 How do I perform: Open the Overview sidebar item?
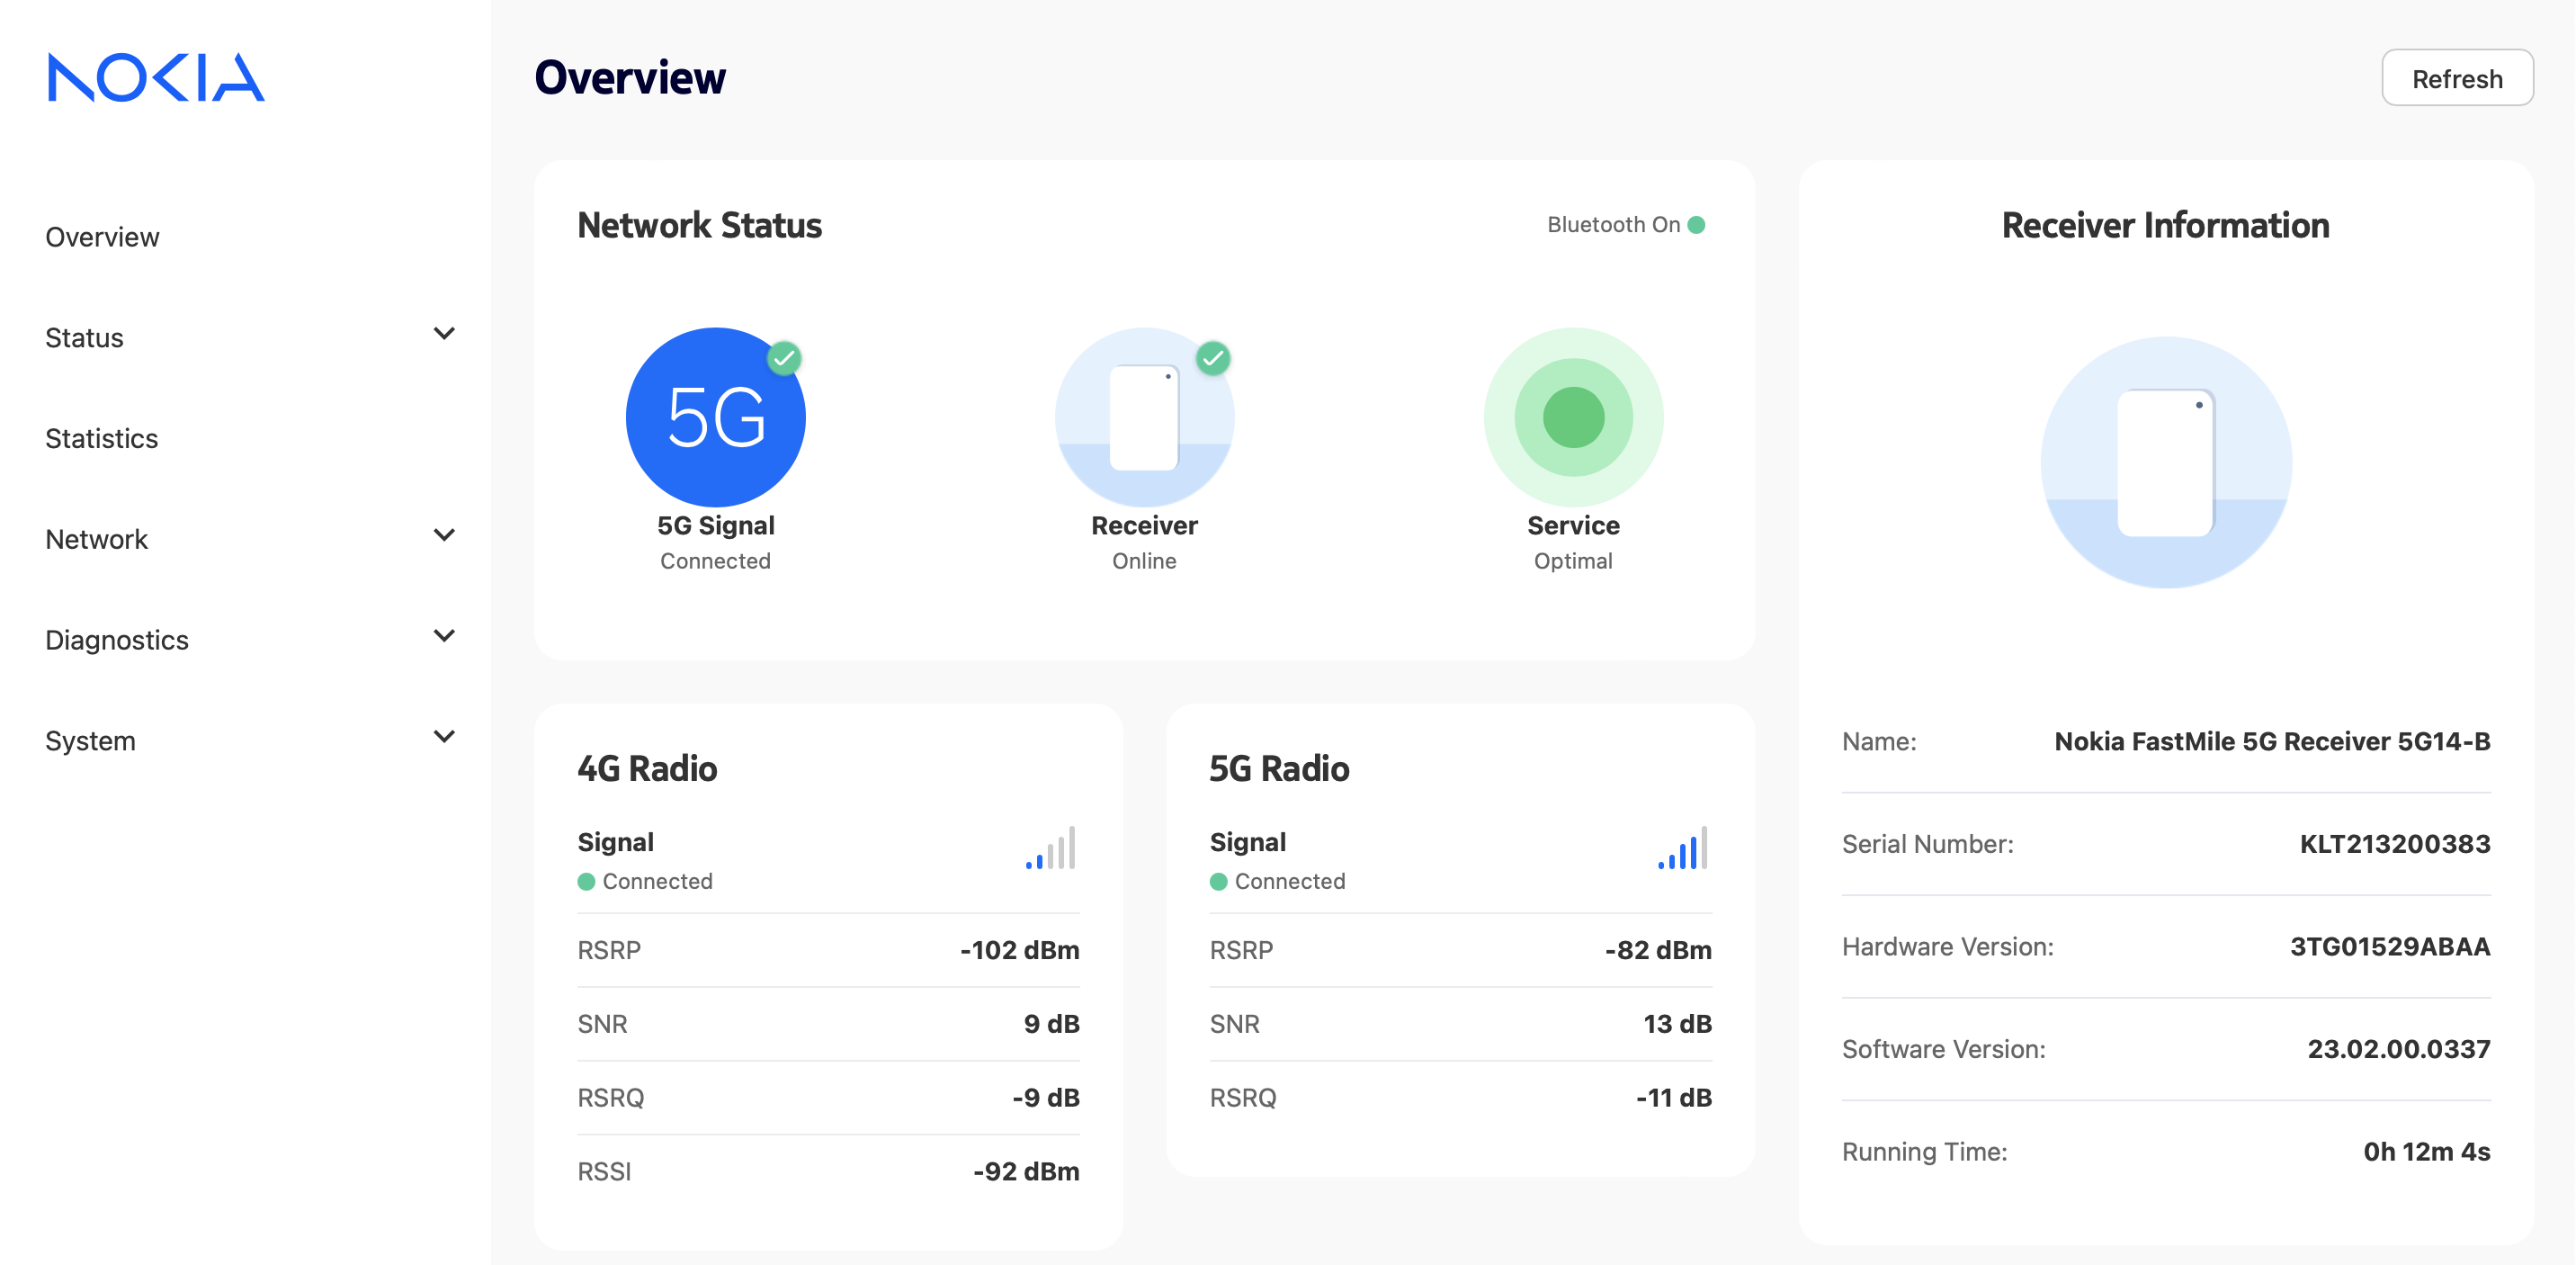pos(102,237)
